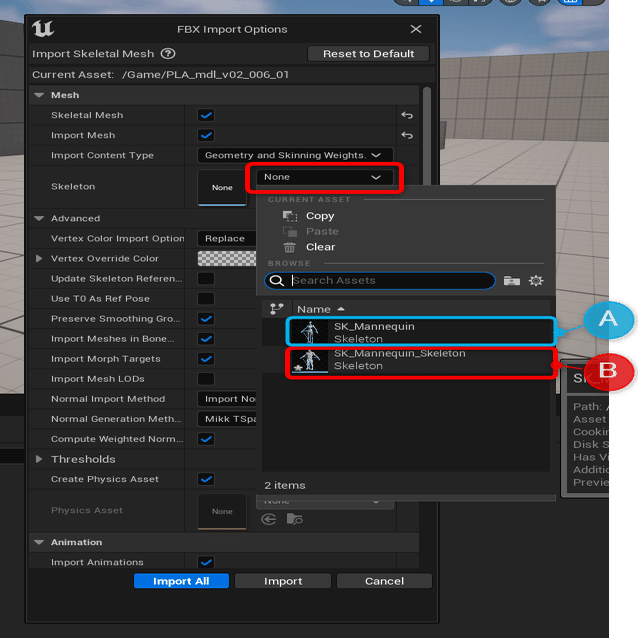Open the folder icon beside asset search
This screenshot has width=638, height=638.
[511, 280]
